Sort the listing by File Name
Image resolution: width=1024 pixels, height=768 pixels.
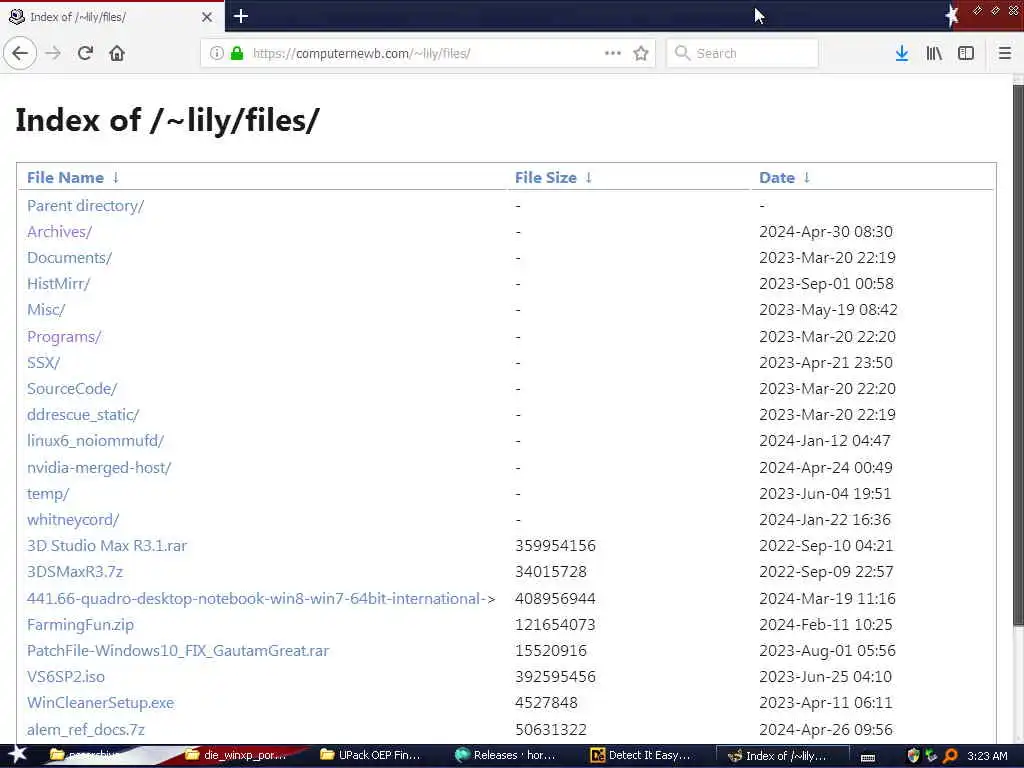(x=65, y=178)
